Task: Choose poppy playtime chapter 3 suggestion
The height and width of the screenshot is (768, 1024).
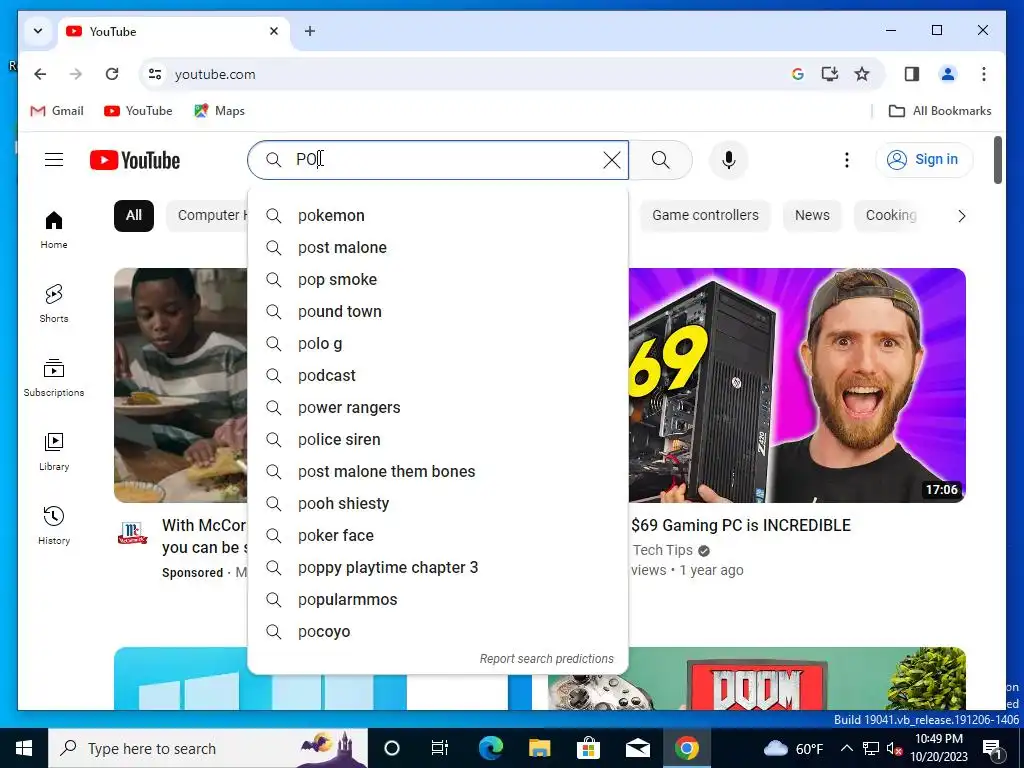Action: tap(438, 568)
